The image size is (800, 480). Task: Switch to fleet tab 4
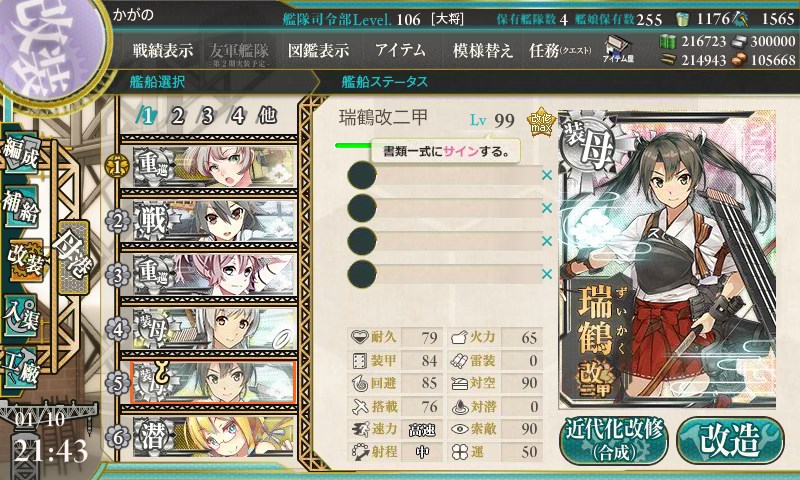pyautogui.click(x=238, y=116)
